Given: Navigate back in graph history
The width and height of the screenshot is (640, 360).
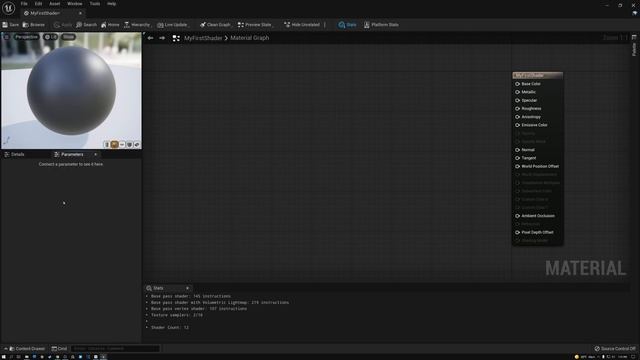Looking at the screenshot, I should point(151,38).
